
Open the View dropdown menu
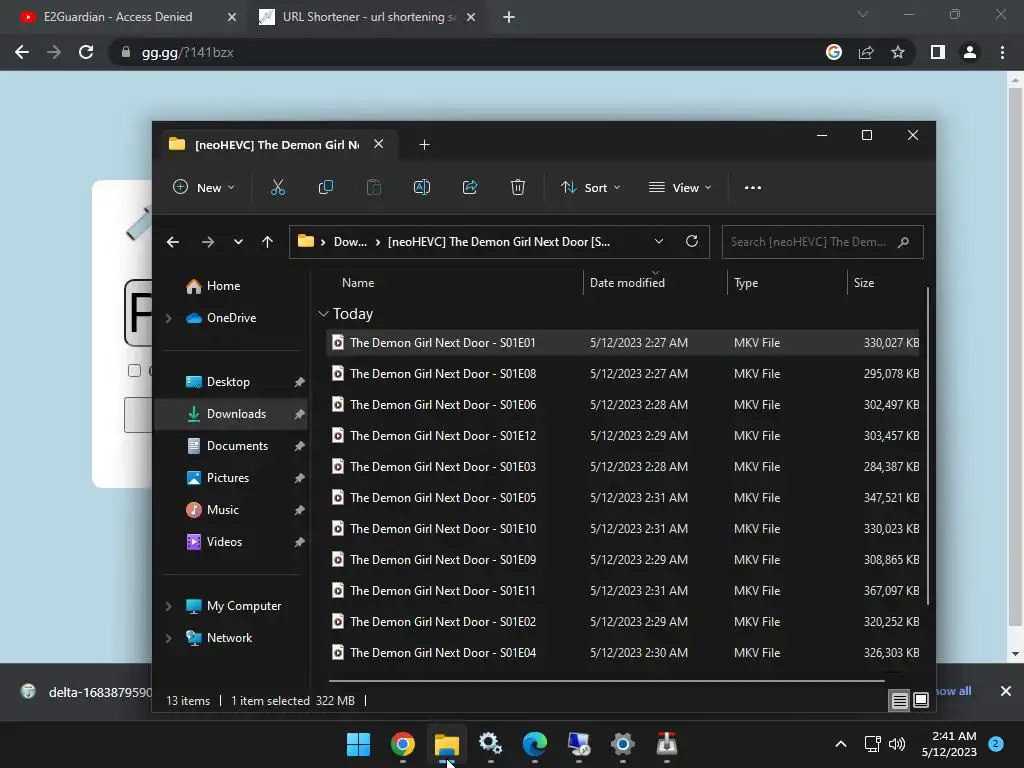click(x=680, y=187)
